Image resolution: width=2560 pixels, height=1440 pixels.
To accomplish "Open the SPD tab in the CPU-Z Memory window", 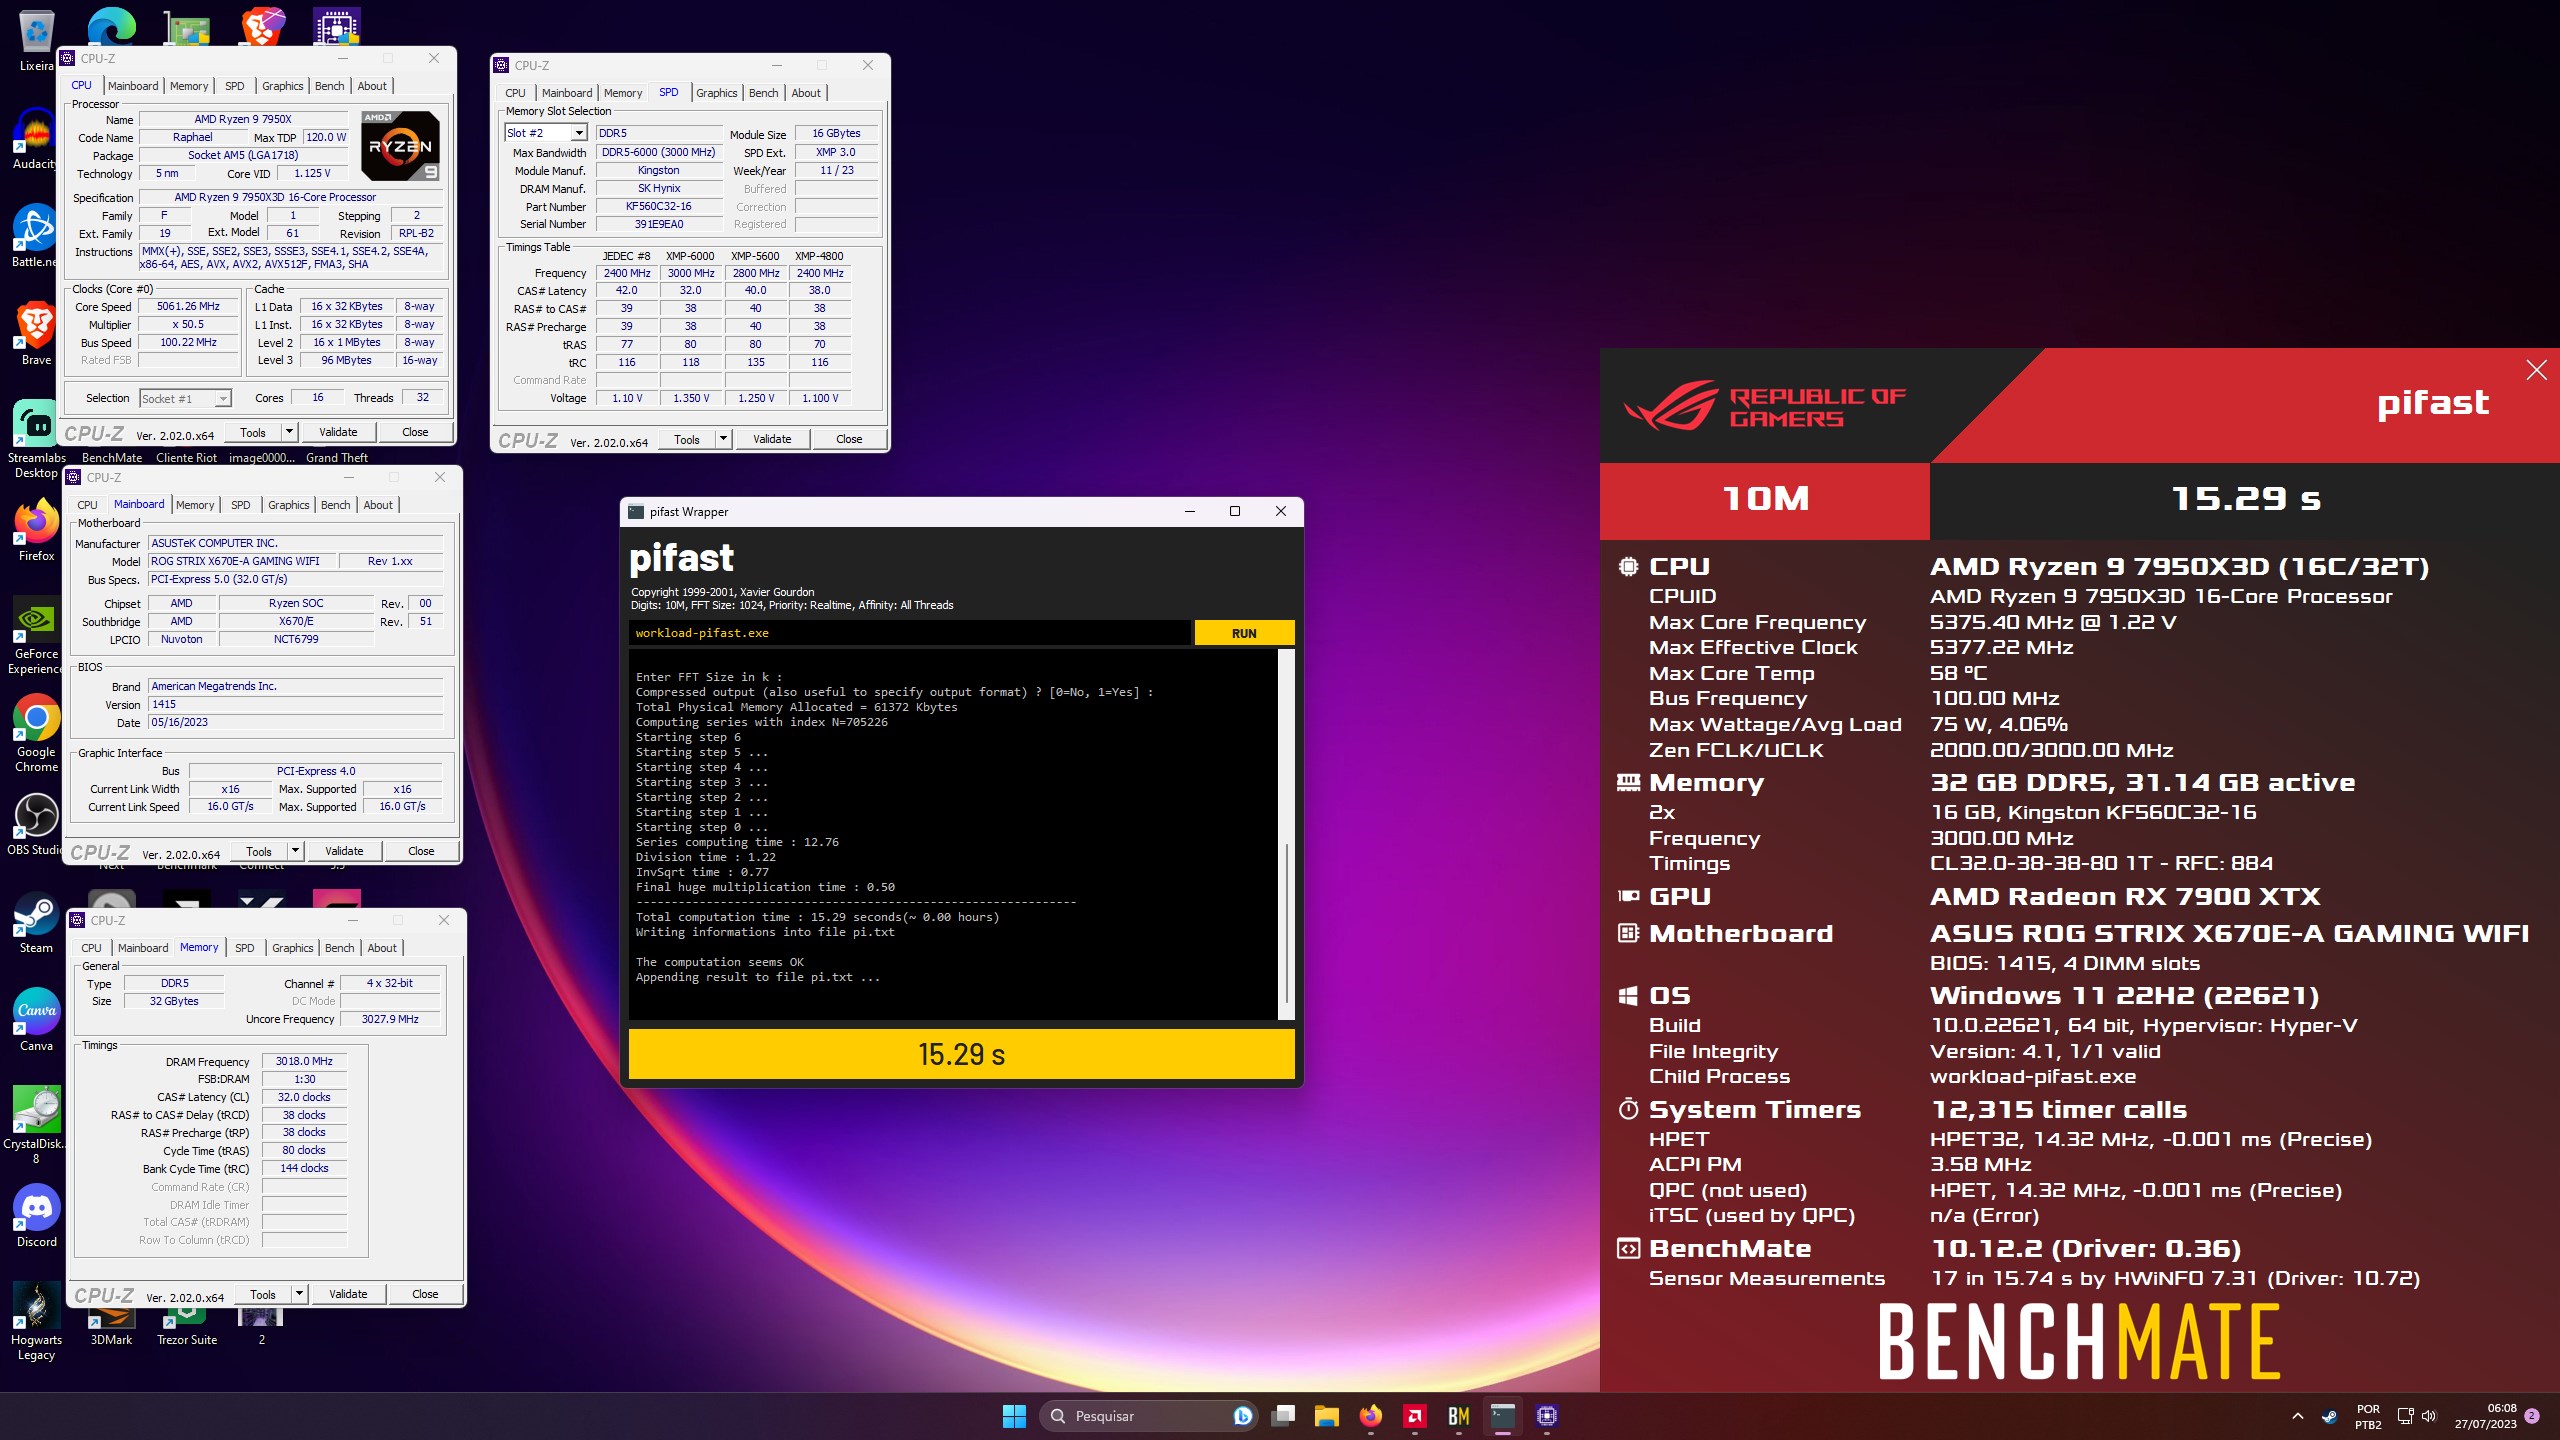I will click(x=245, y=948).
